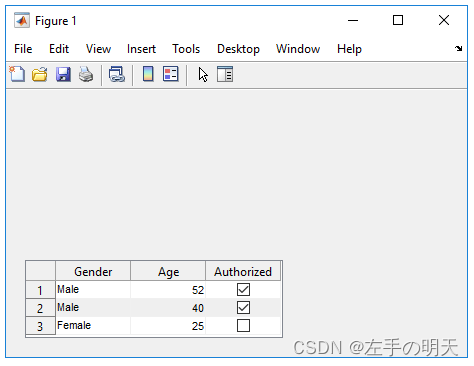Select the Age cell containing 52

pos(168,290)
